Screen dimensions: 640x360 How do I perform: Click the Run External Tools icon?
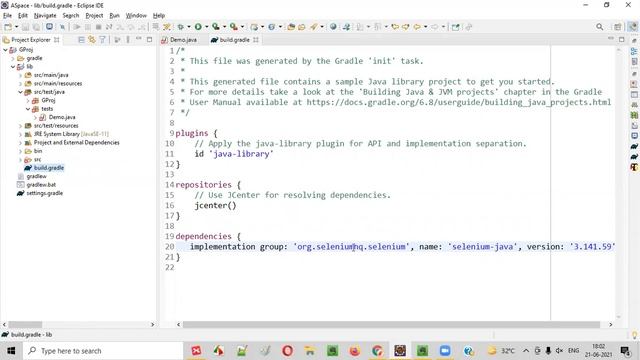233,27
